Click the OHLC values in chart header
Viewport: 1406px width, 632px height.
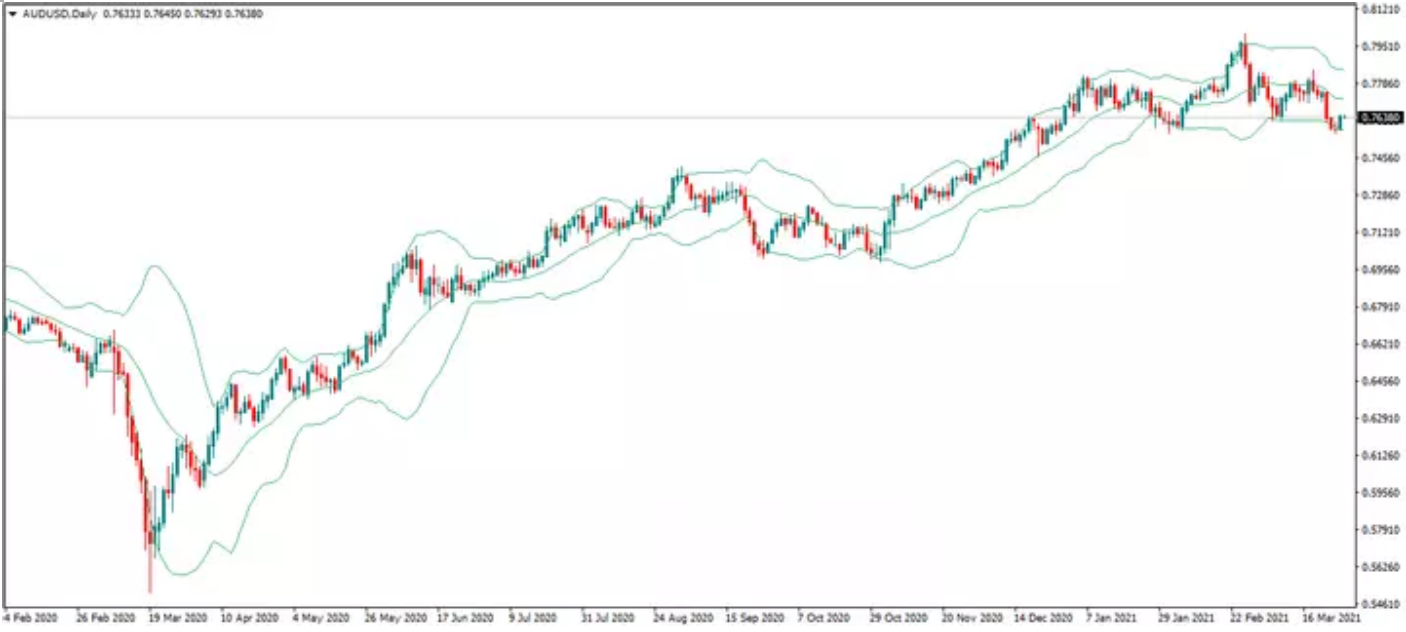(x=183, y=15)
